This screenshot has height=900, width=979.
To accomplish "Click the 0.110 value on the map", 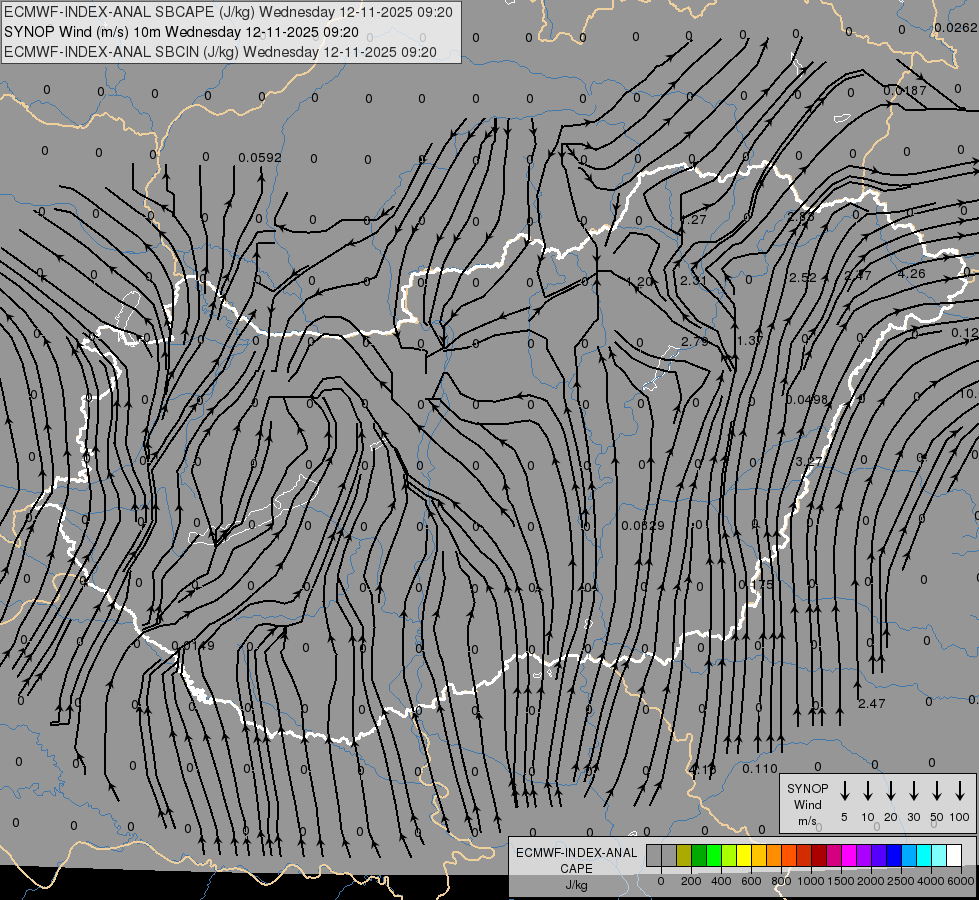I will [x=760, y=769].
